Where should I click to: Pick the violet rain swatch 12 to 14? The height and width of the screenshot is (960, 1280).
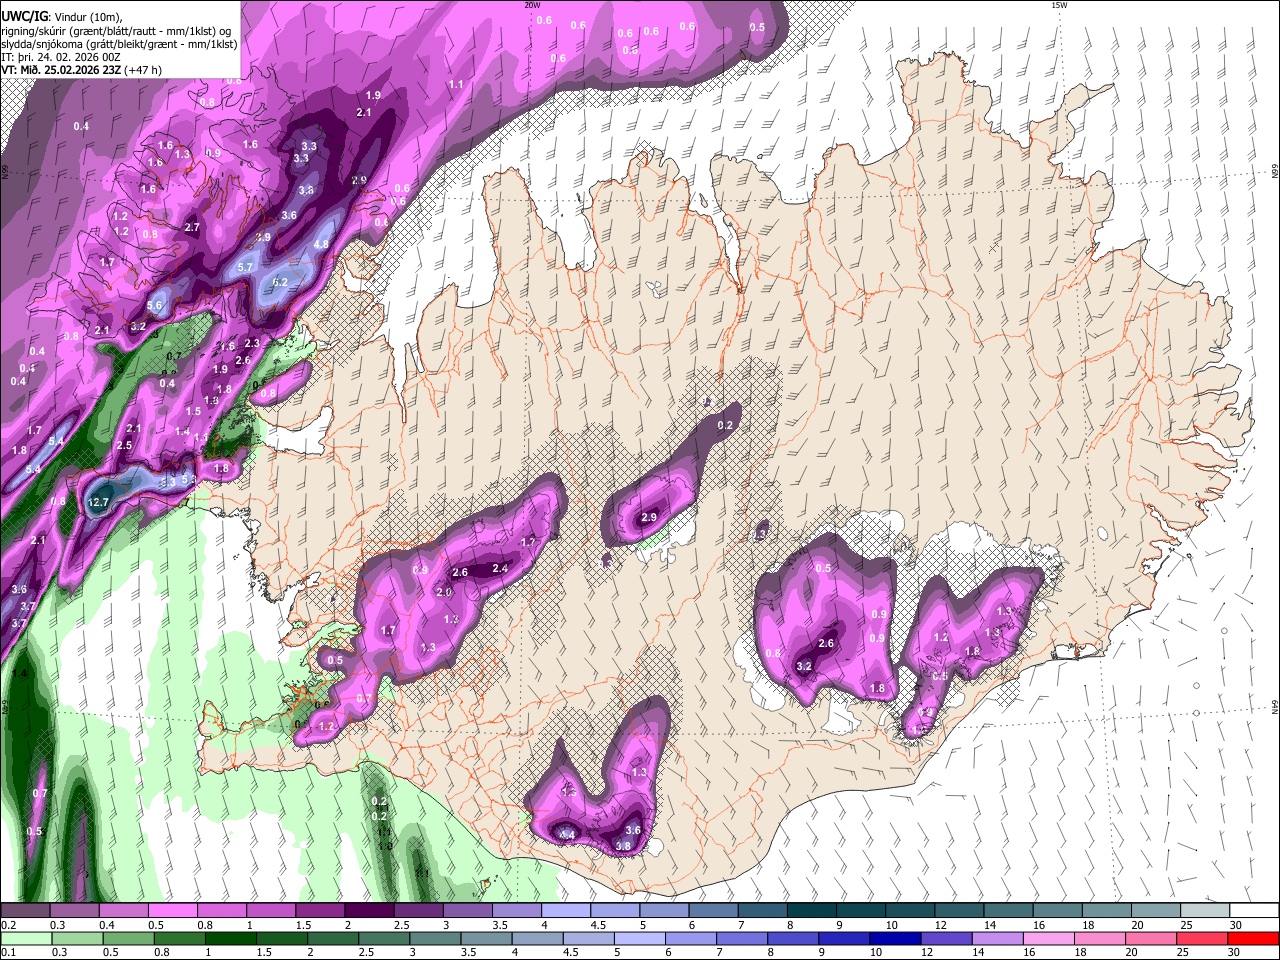[x=947, y=938]
